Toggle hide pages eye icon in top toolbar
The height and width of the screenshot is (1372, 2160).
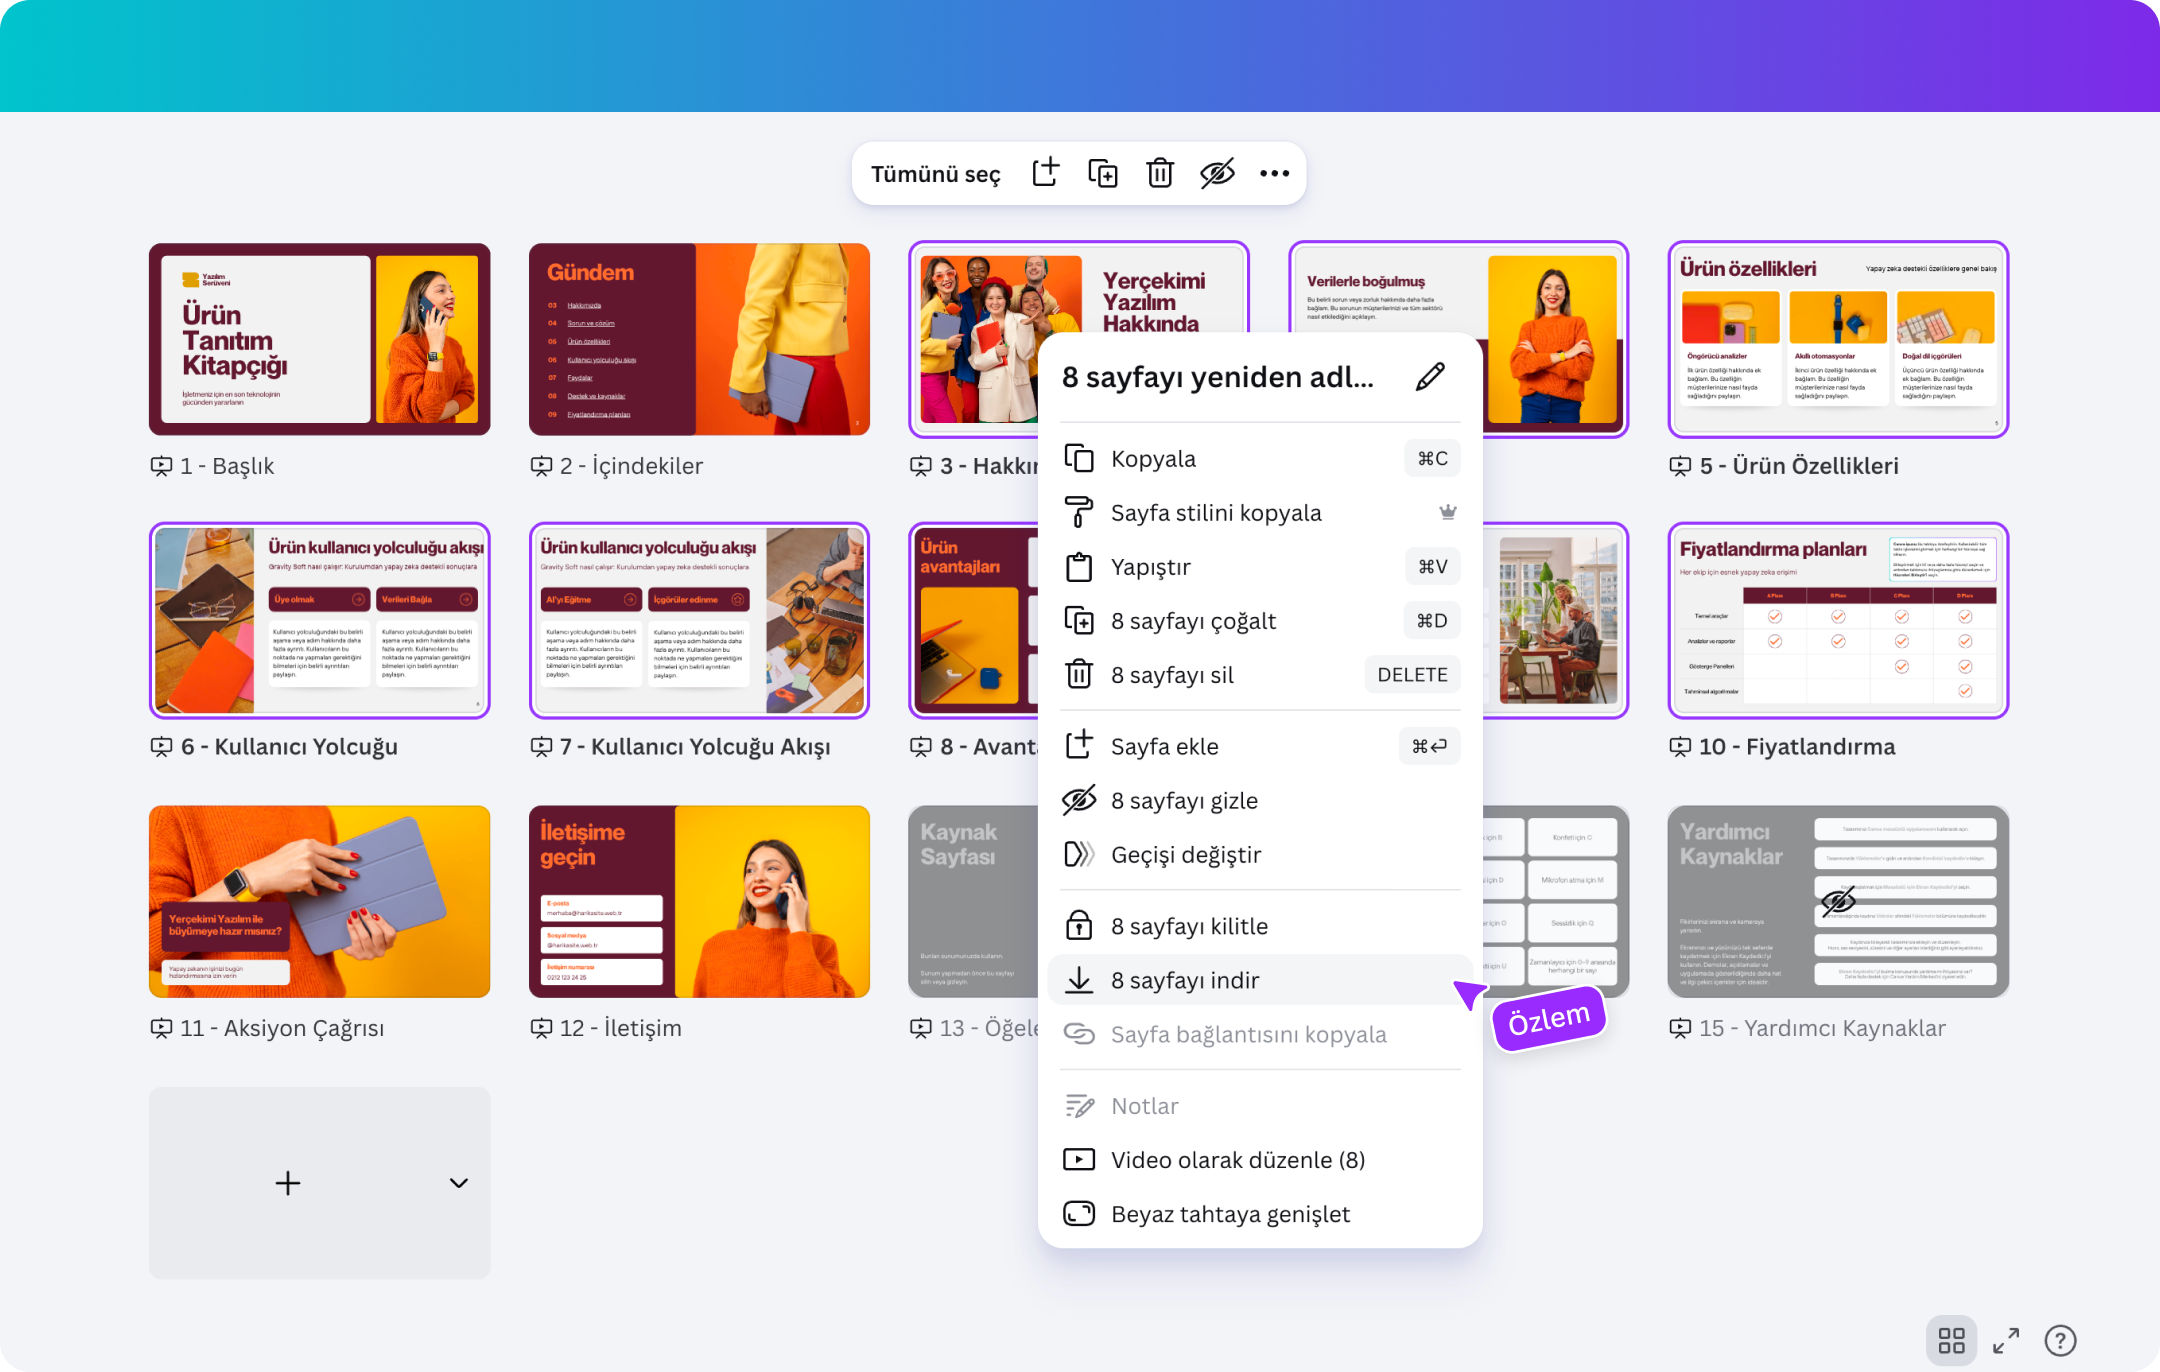tap(1217, 173)
